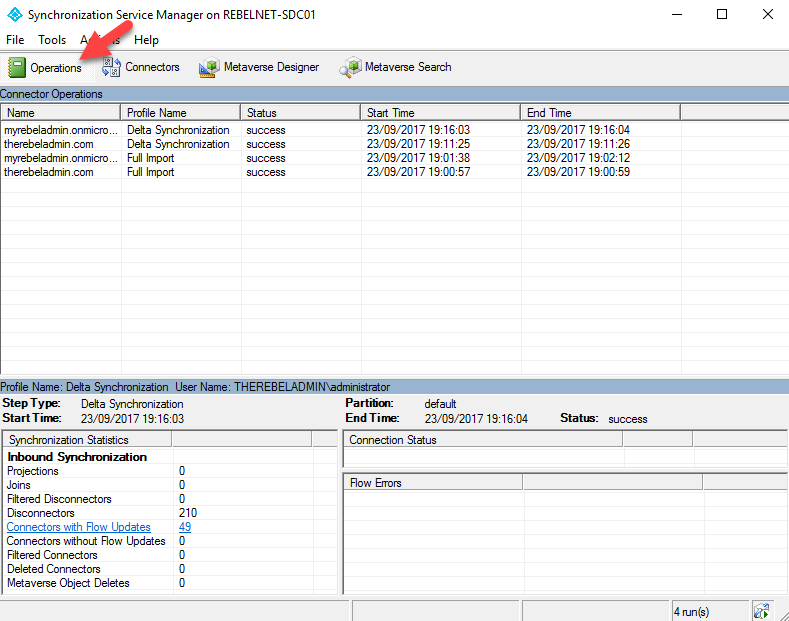The height and width of the screenshot is (621, 789).
Task: Click the status bar run icon
Action: click(761, 611)
